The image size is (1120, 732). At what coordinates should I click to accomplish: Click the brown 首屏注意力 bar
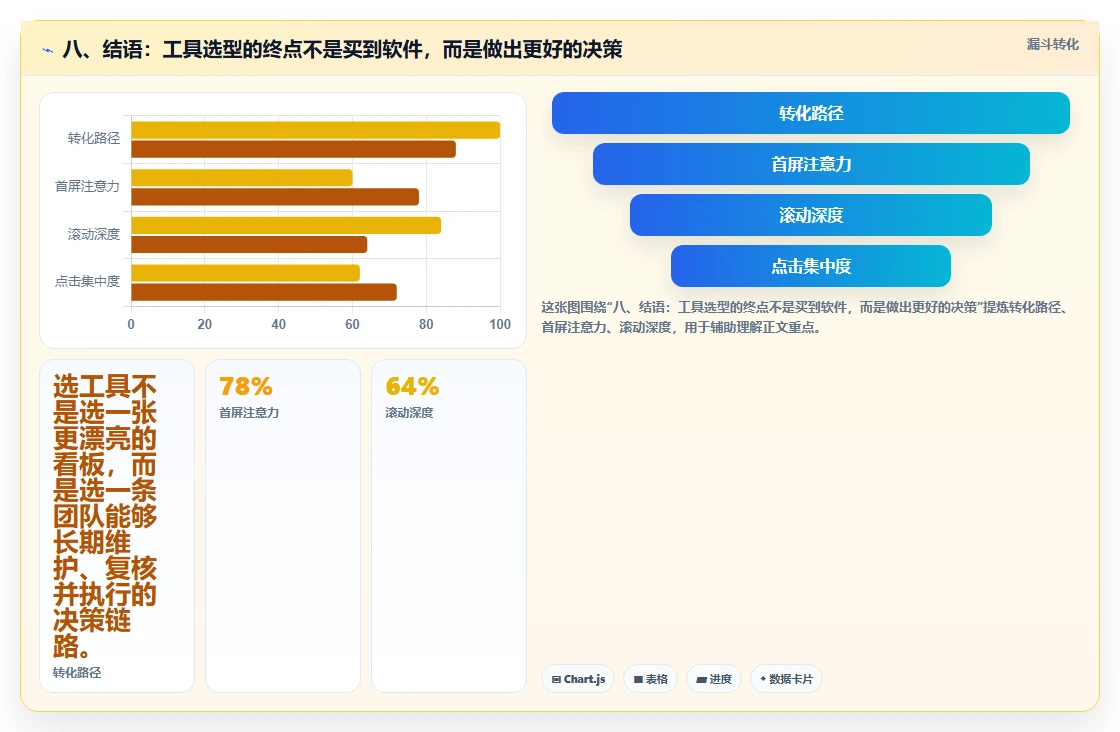click(275, 197)
